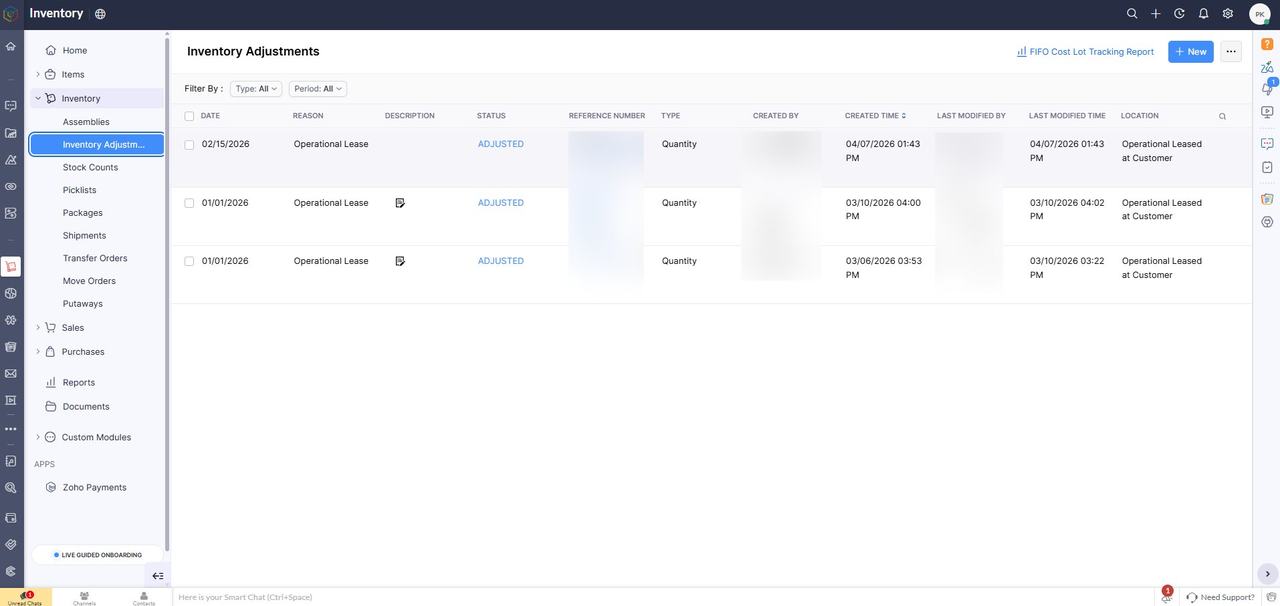Start Live Guided Onboarding
Image resolution: width=1280 pixels, height=606 pixels.
[97, 554]
